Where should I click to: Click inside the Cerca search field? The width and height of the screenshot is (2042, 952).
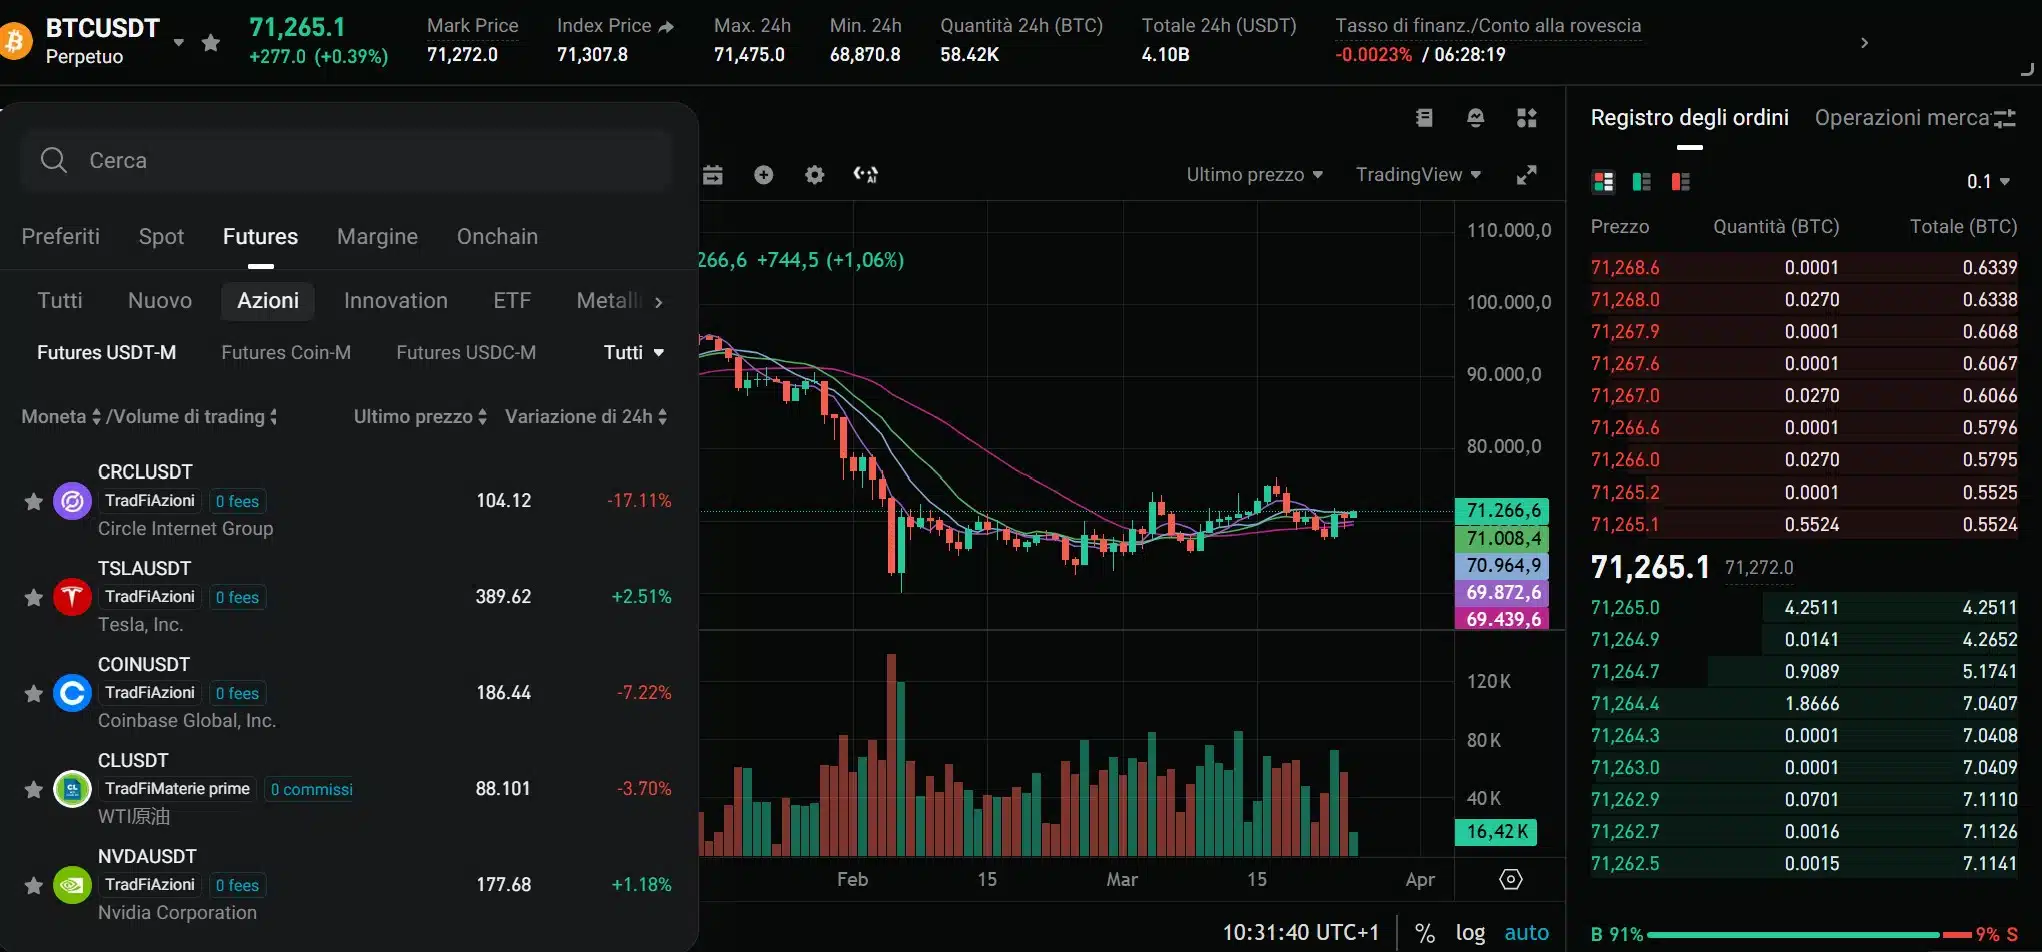pos(345,159)
